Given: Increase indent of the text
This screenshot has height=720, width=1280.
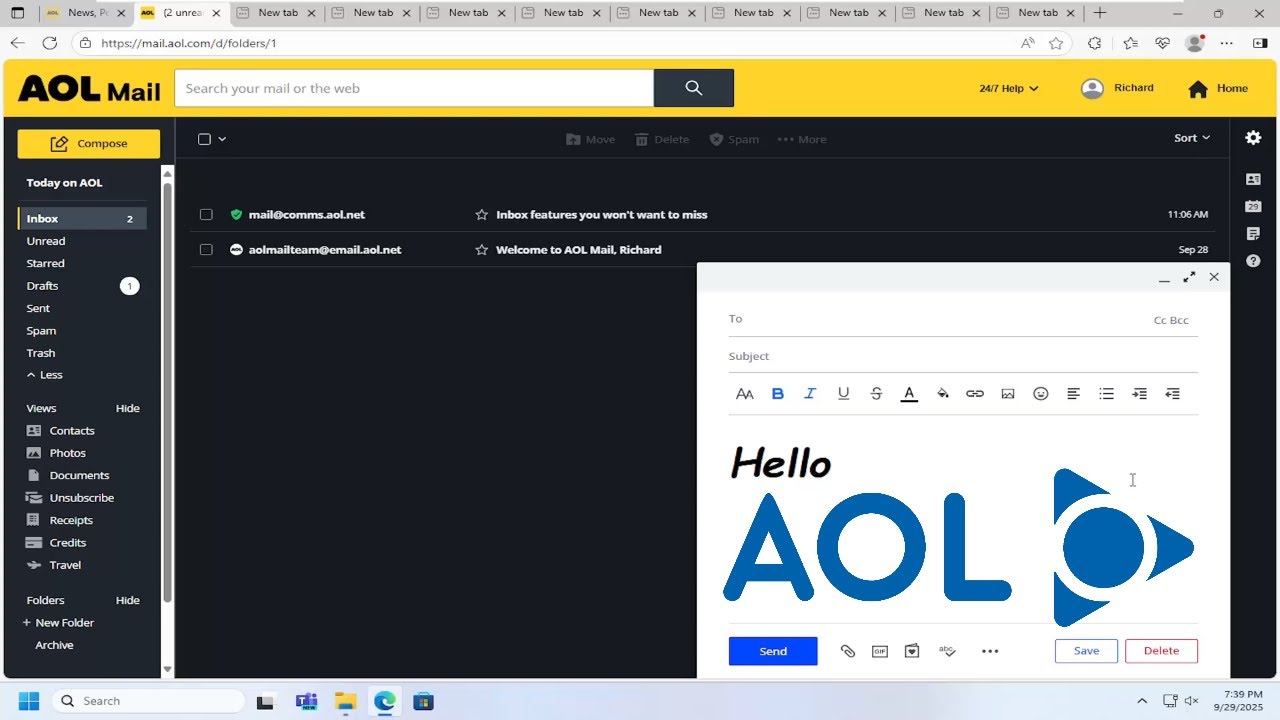Looking at the screenshot, I should tap(1139, 394).
